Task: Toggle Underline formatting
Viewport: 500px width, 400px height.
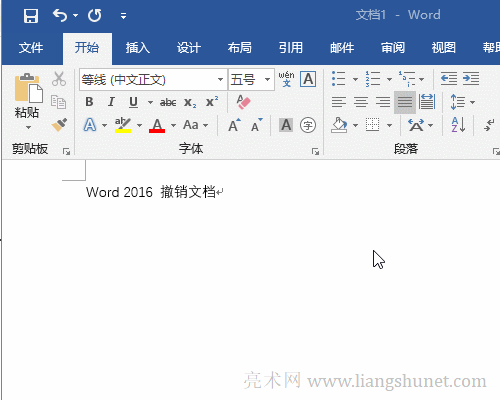Action: pos(133,102)
